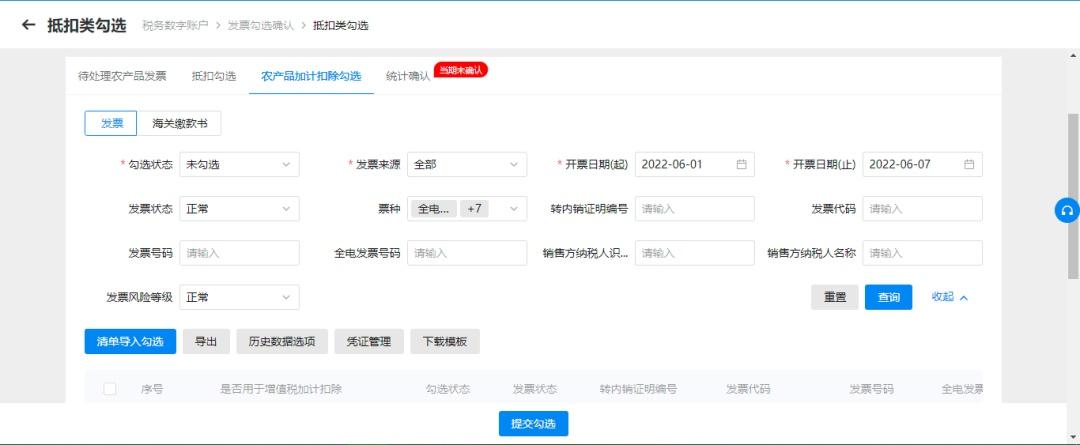This screenshot has width=1080, height=445.
Task: Click the blue 查询 button
Action: pos(888,297)
